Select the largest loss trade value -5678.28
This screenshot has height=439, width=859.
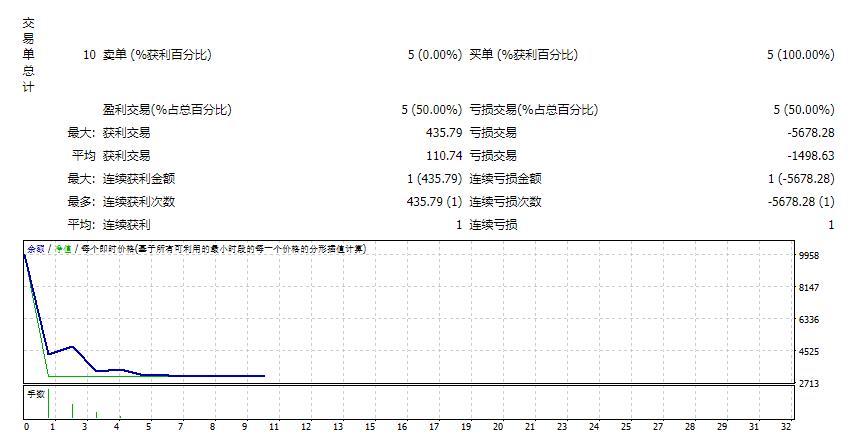[x=811, y=133]
